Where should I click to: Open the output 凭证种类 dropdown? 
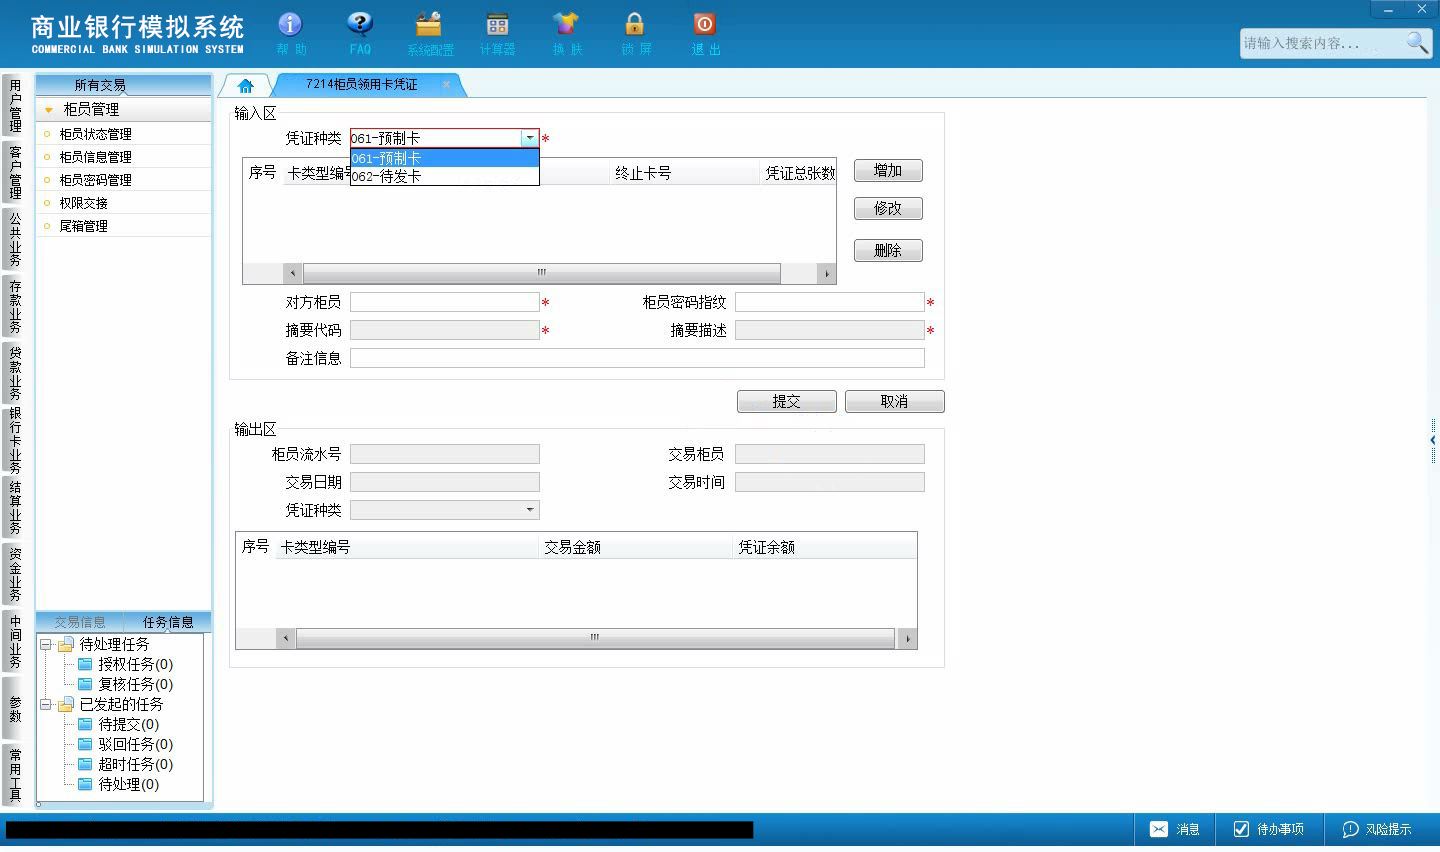pos(529,510)
